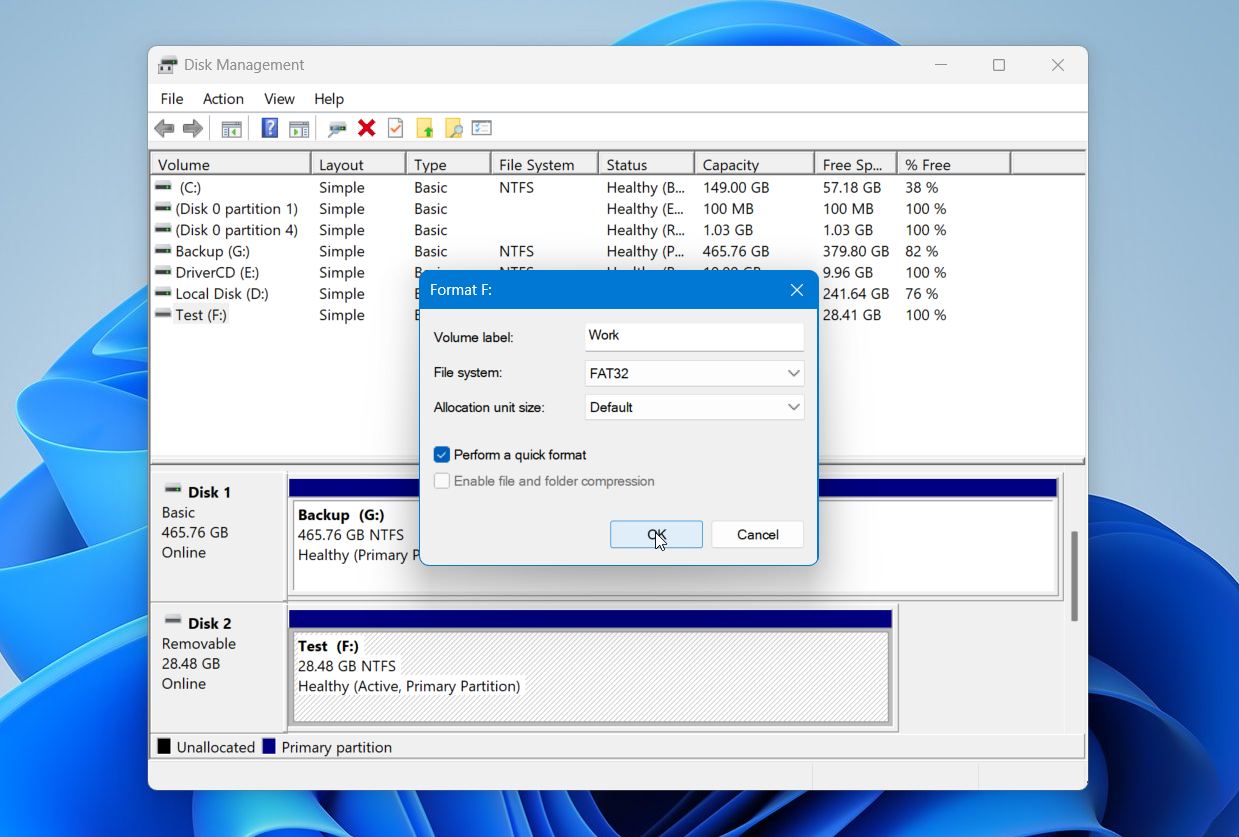Click the folder with magnifier icon

pyautogui.click(x=454, y=128)
